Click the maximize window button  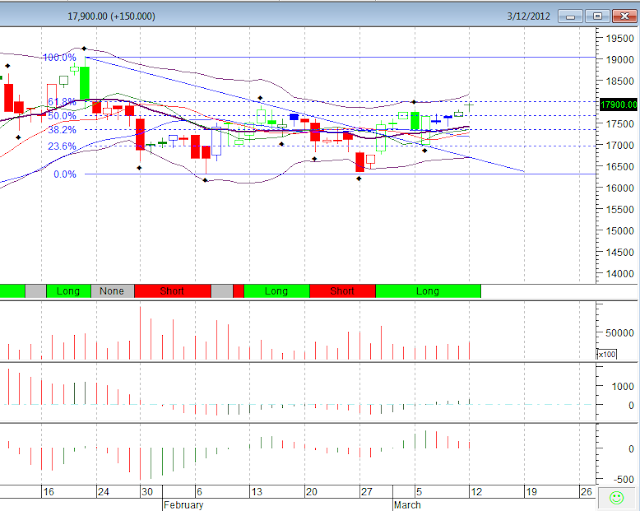(597, 16)
